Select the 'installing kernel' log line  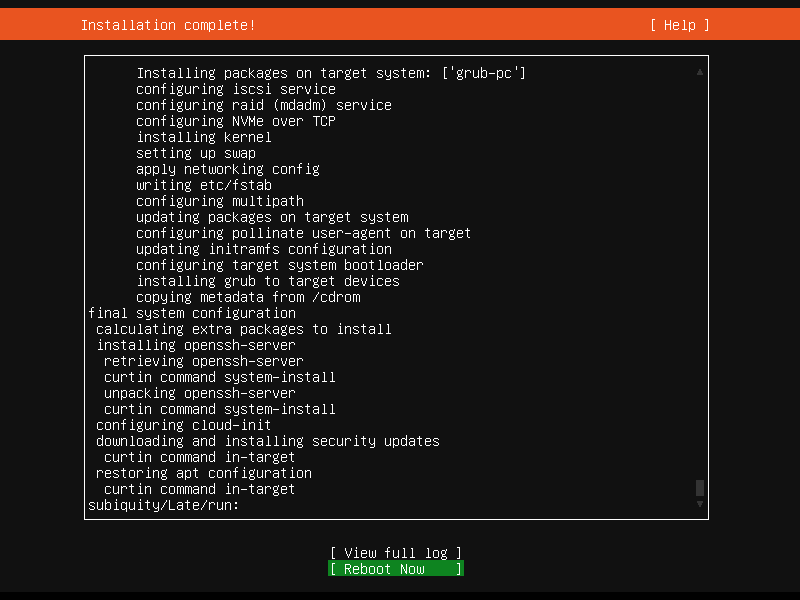pyautogui.click(x=204, y=137)
